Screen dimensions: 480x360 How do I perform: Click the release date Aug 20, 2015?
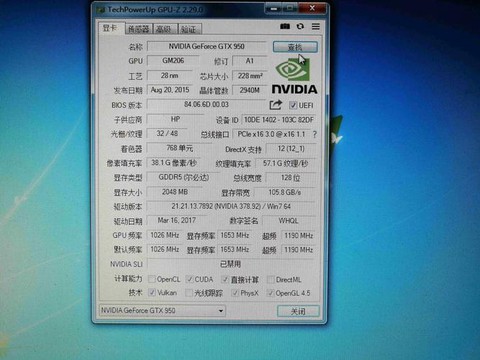pos(170,90)
